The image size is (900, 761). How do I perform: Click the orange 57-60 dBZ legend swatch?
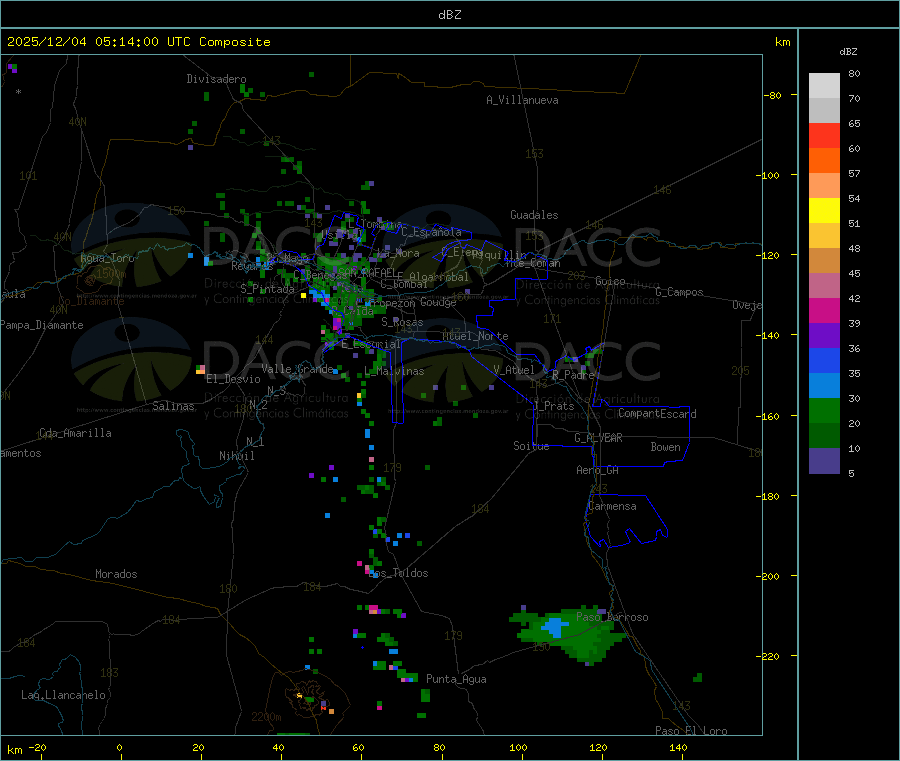pos(824,161)
